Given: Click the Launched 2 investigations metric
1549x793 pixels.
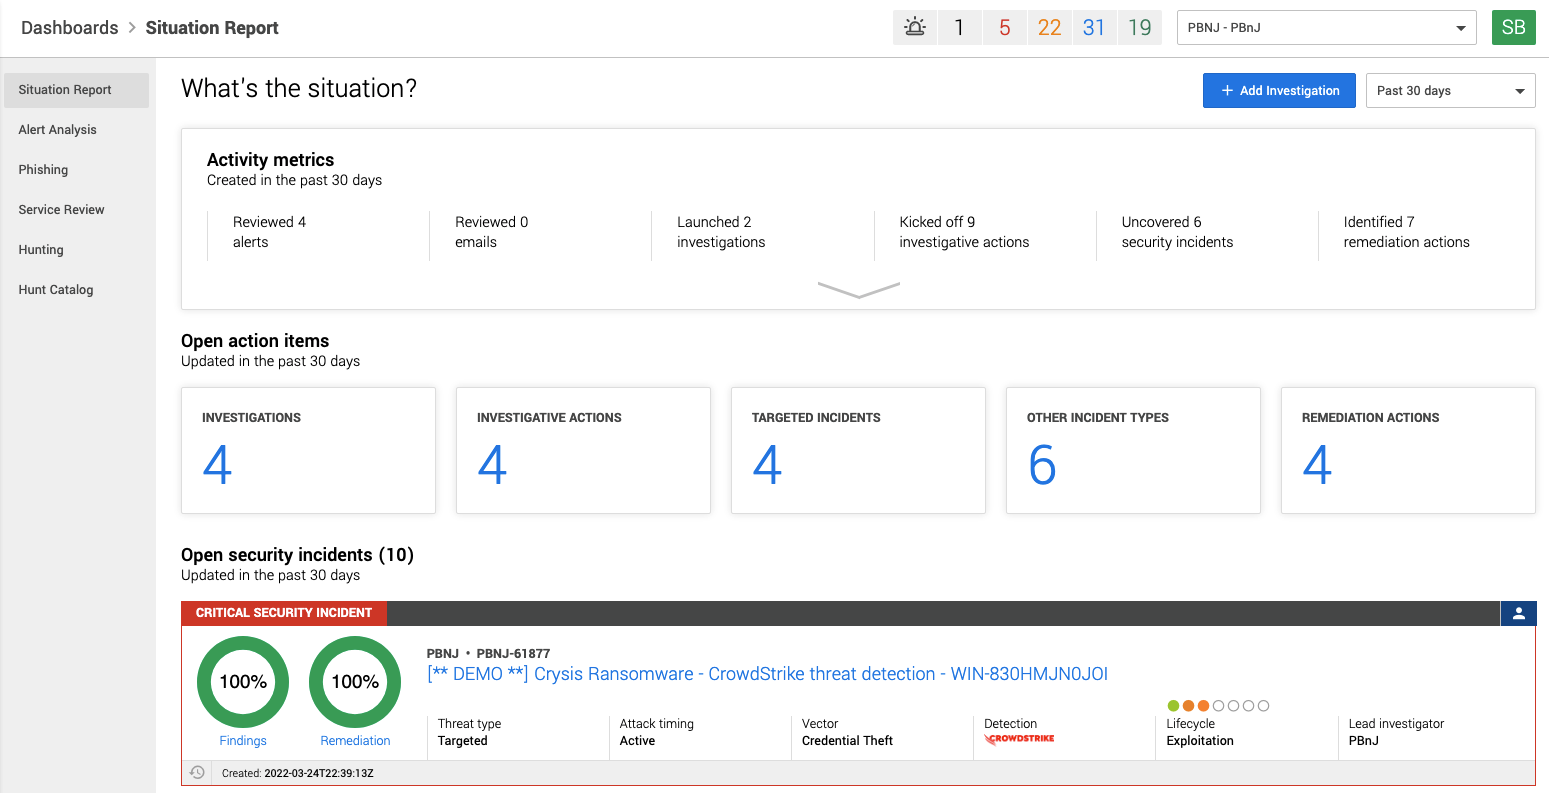Looking at the screenshot, I should 721,232.
